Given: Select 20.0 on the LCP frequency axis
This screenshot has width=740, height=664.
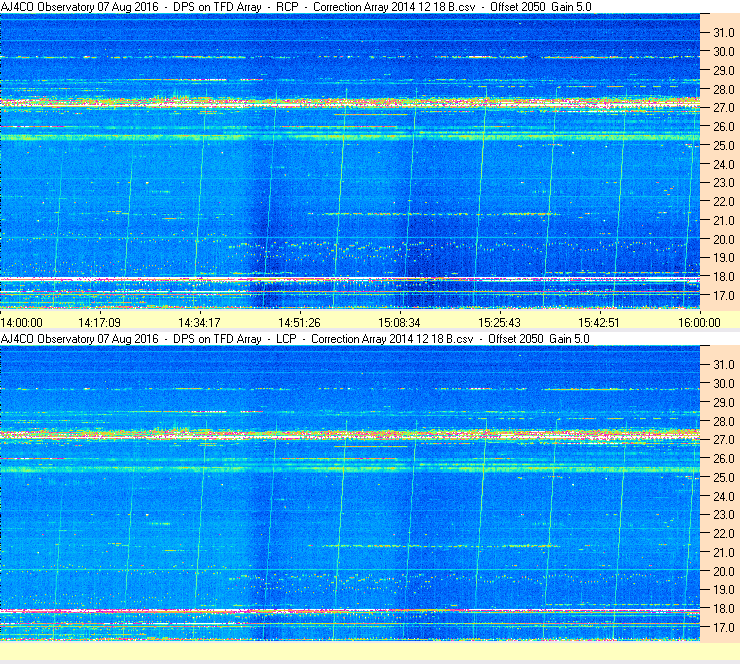Looking at the screenshot, I should (x=723, y=571).
